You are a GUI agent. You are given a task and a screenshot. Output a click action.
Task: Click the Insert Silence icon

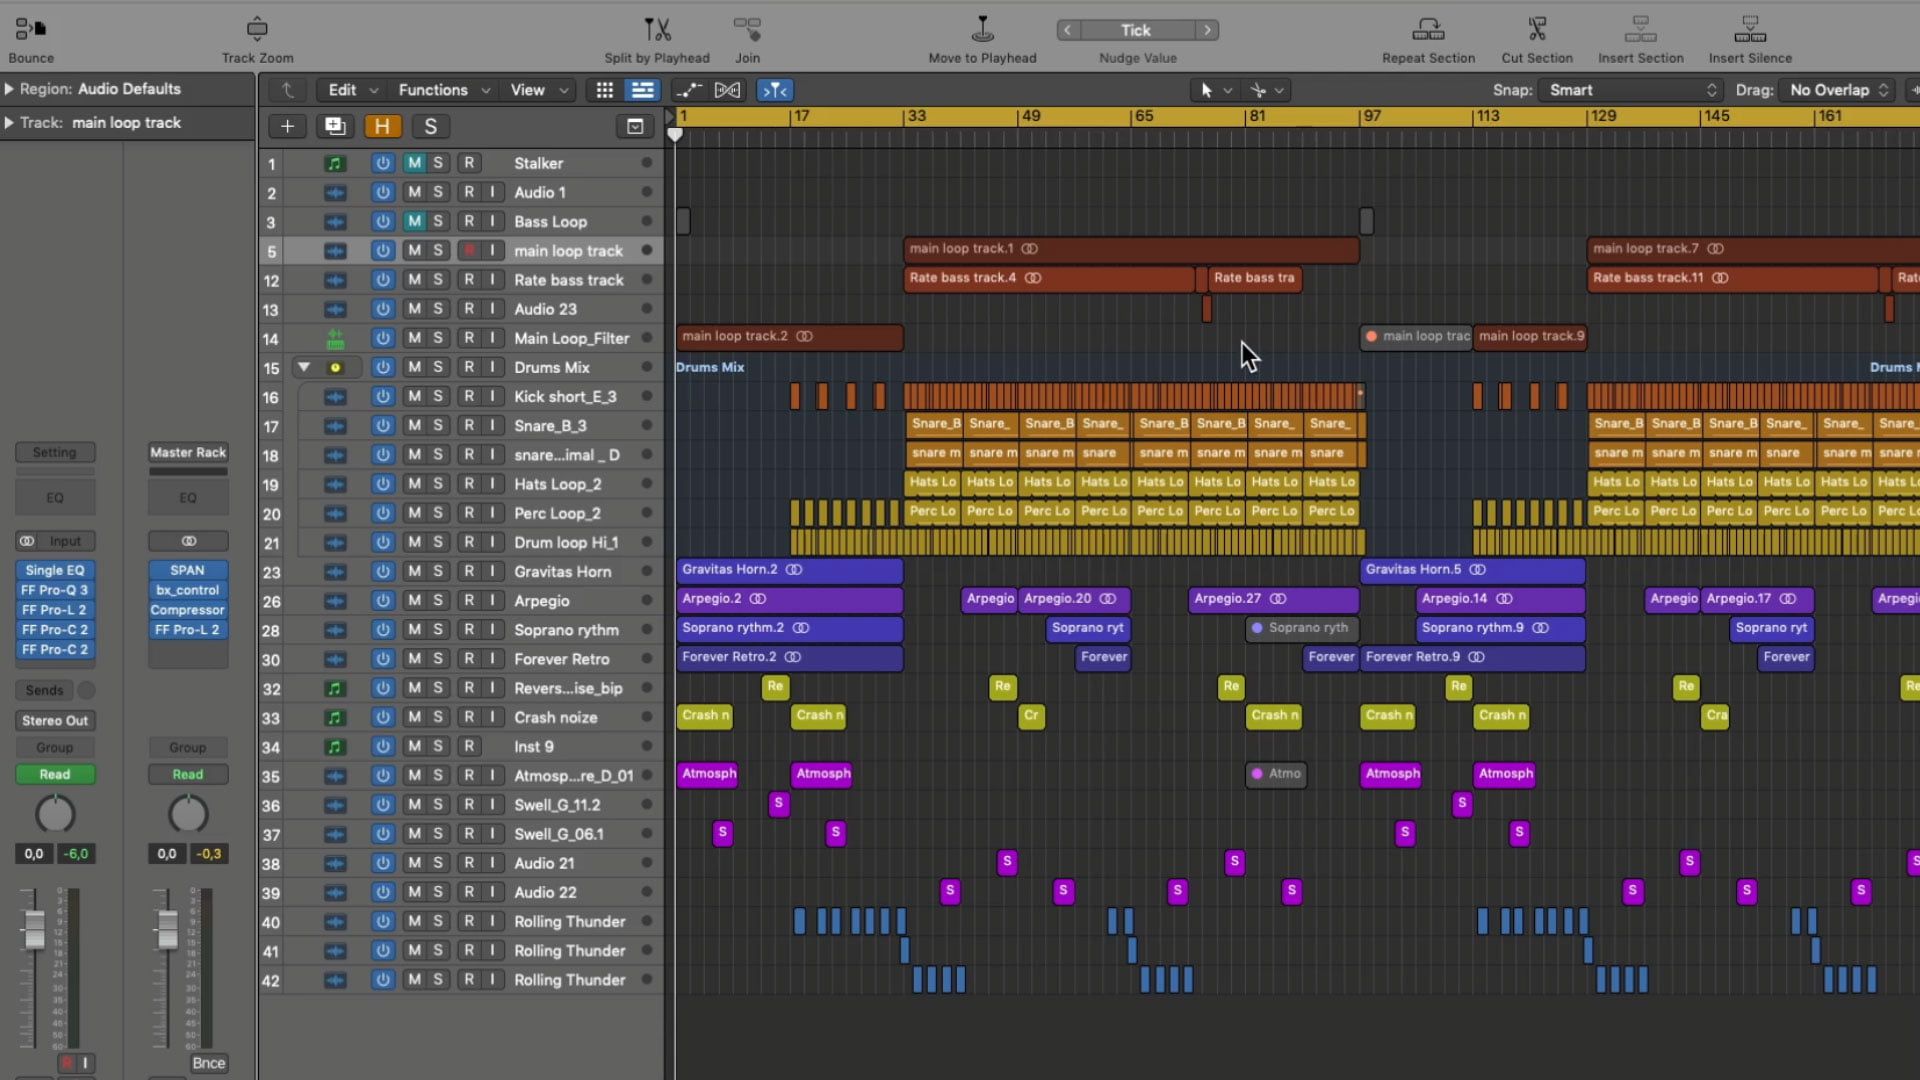tap(1749, 29)
